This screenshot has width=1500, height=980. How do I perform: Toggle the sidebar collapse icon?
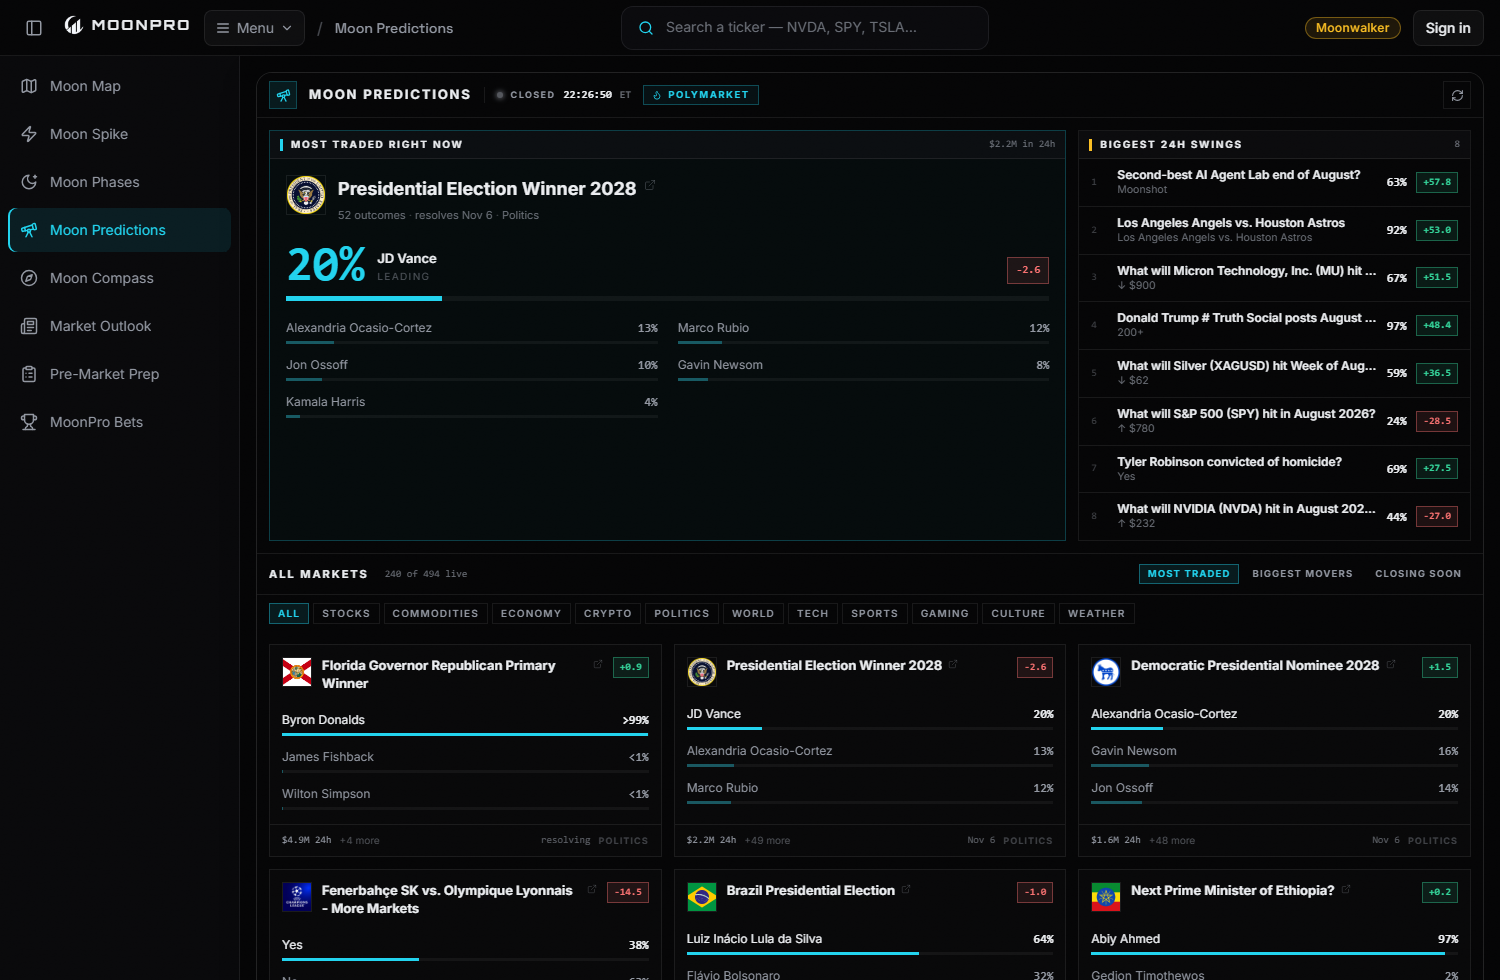34,28
